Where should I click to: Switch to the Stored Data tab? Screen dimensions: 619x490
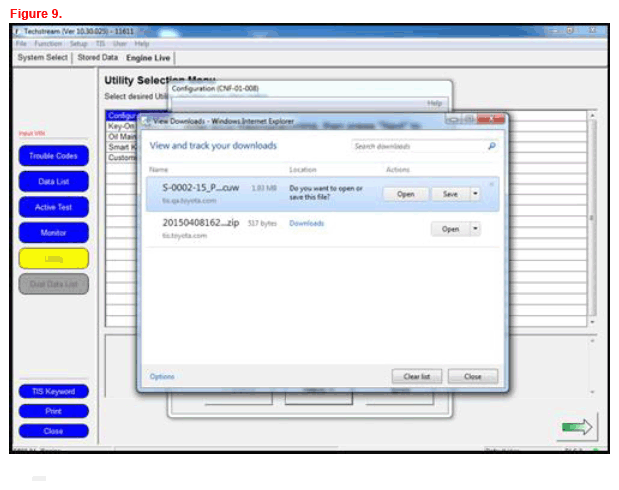tap(98, 58)
